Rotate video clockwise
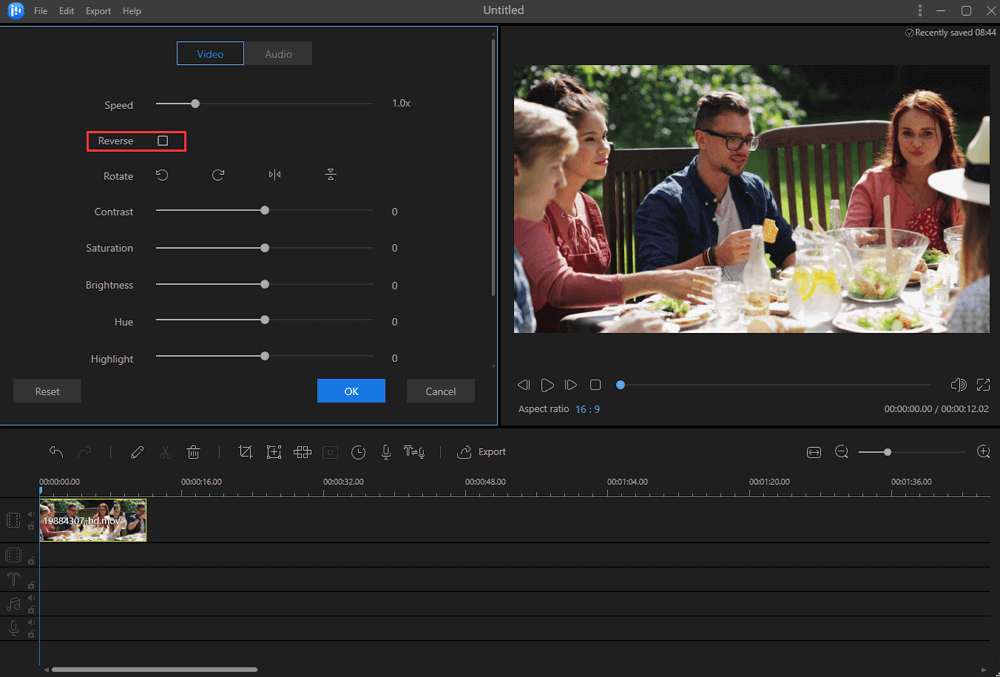The width and height of the screenshot is (1000, 677). click(x=218, y=175)
